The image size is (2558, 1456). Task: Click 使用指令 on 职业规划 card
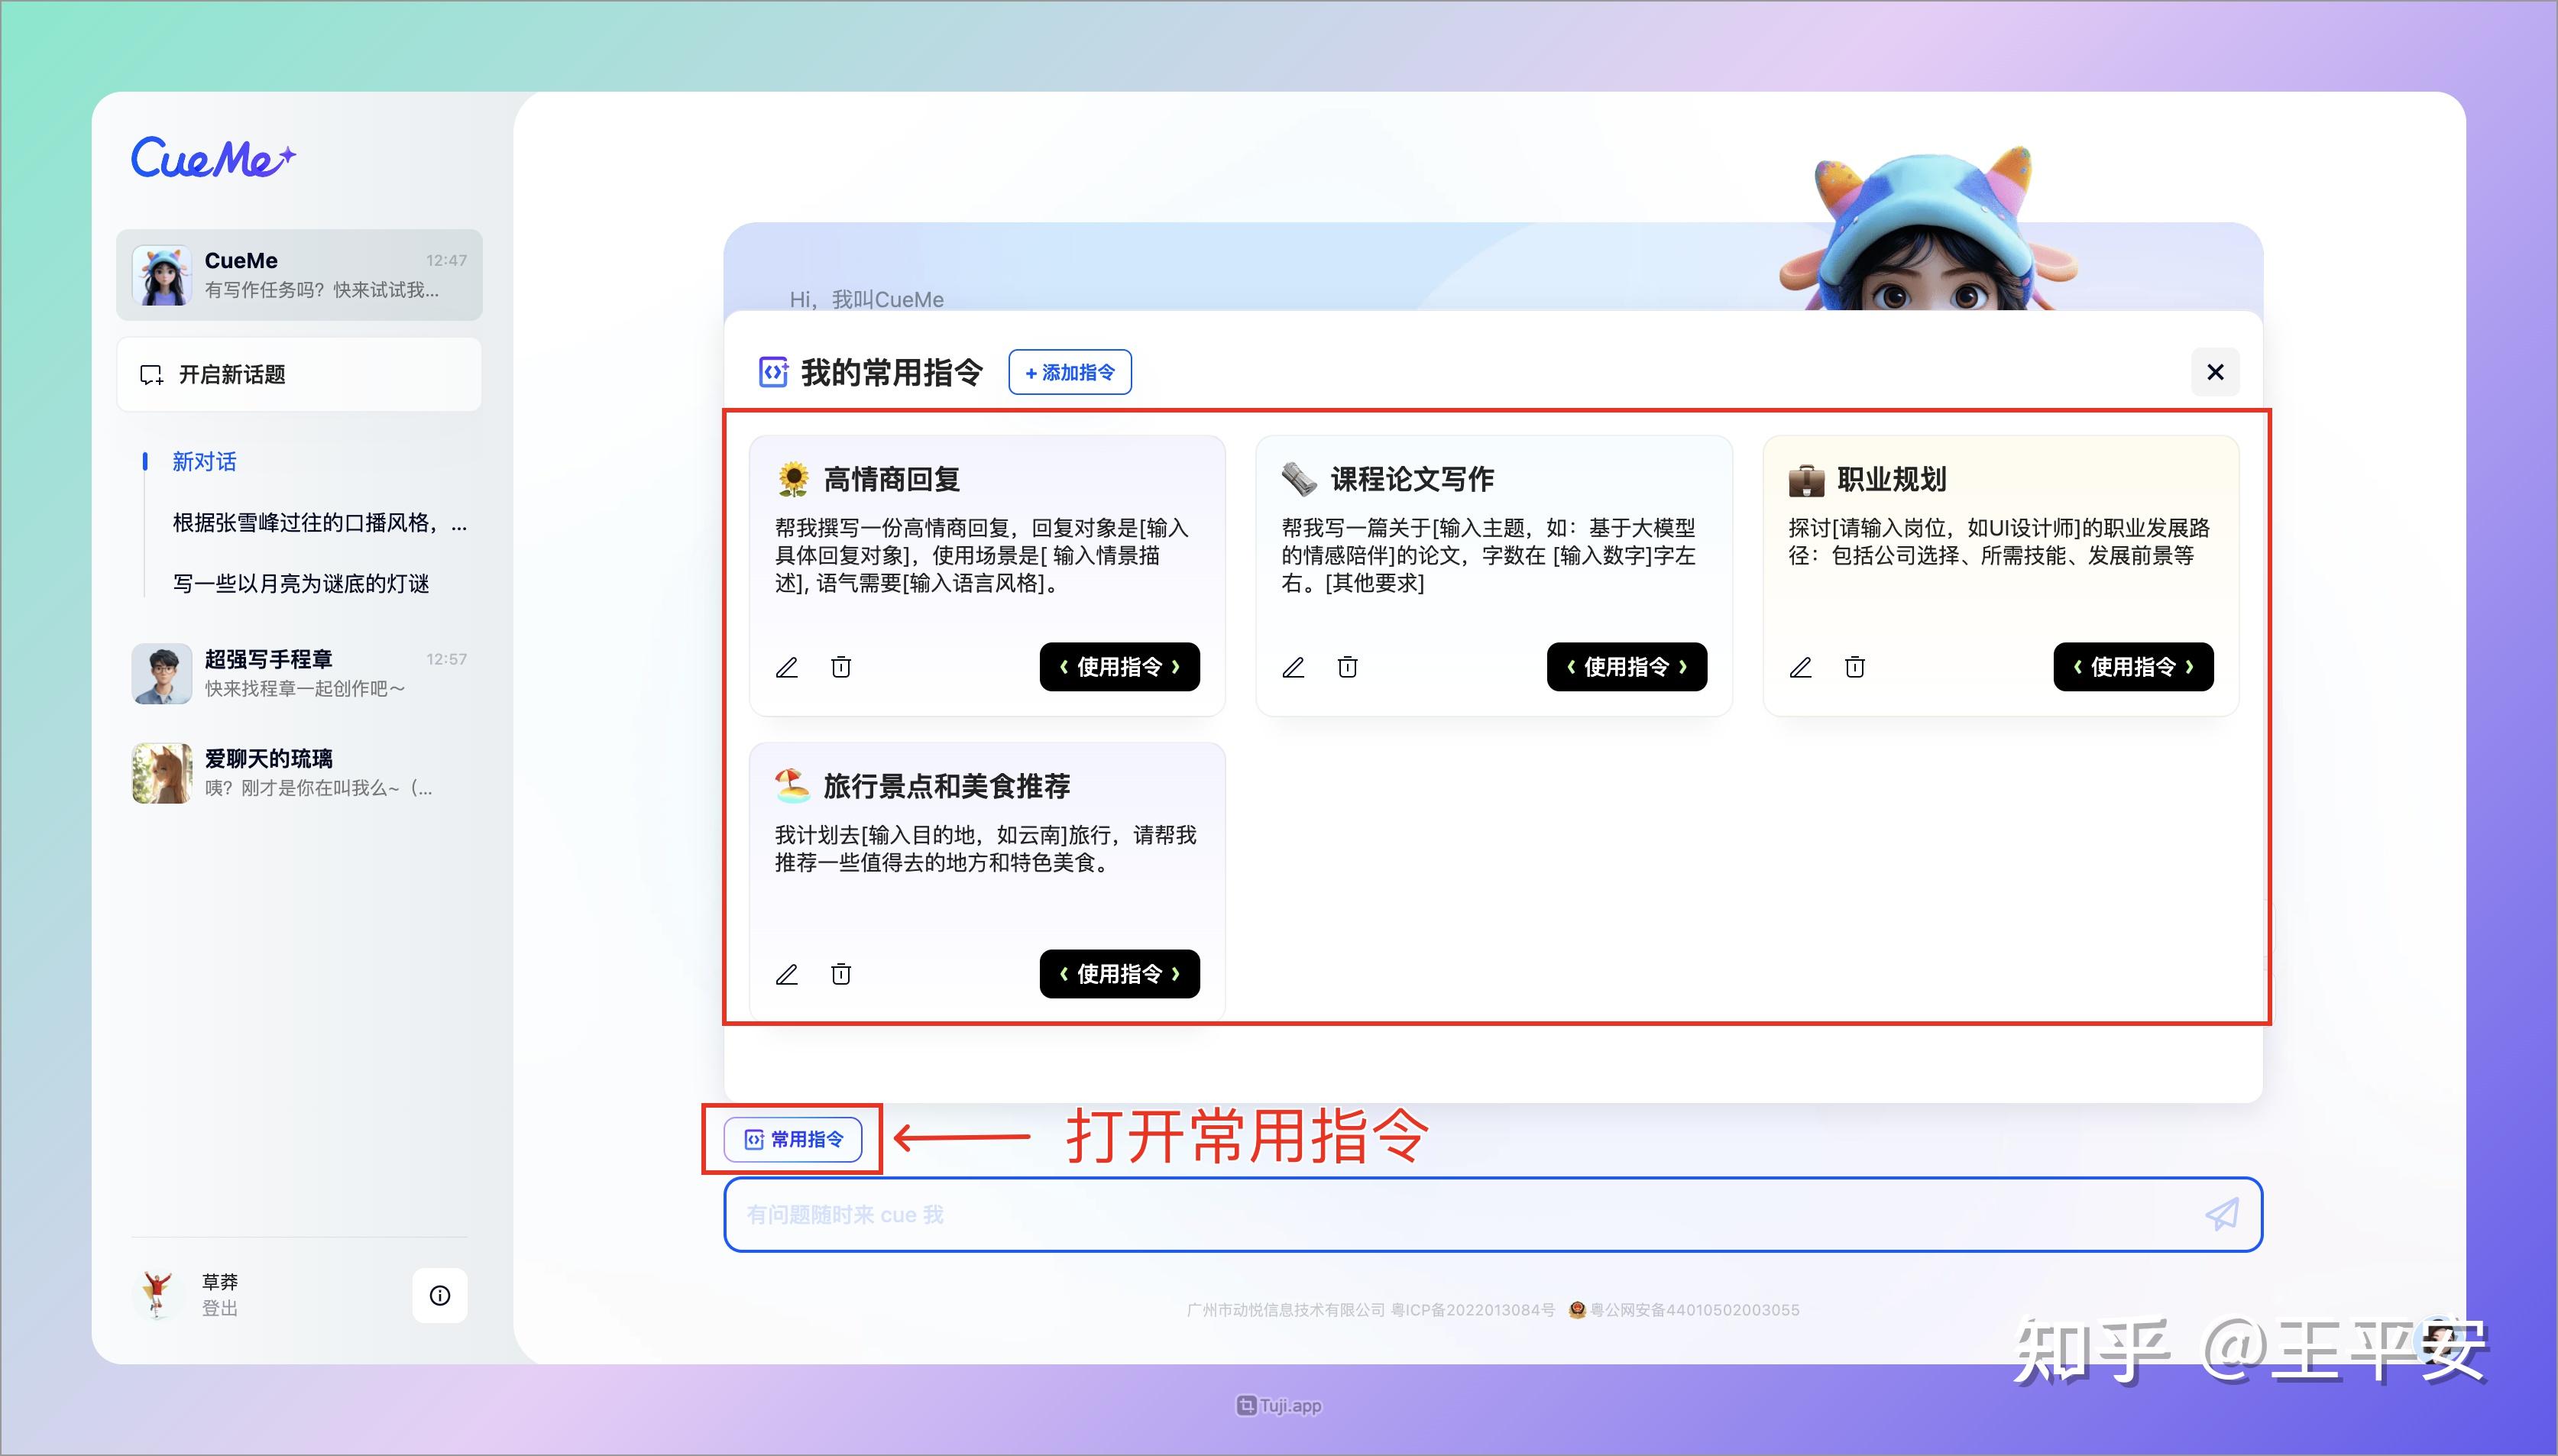pyautogui.click(x=2132, y=667)
